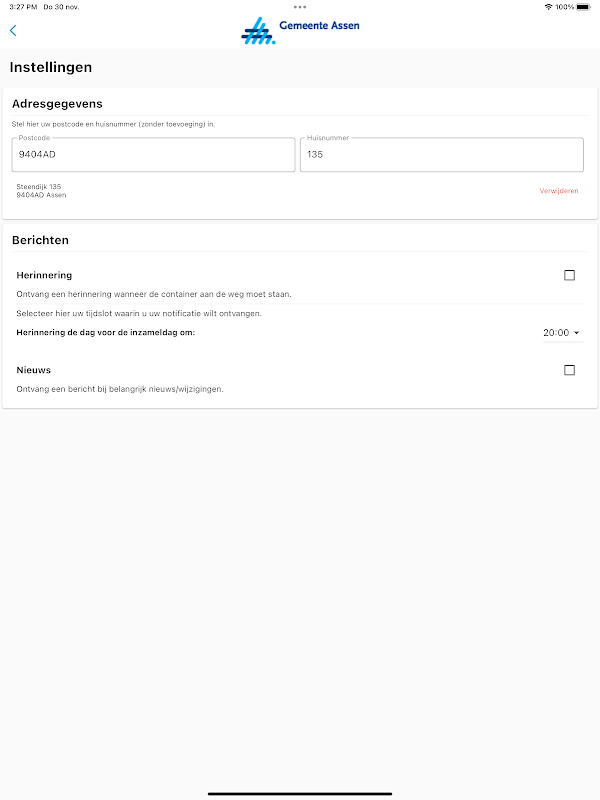Click the Wi-Fi status icon
600x800 pixels.
pyautogui.click(x=548, y=7)
